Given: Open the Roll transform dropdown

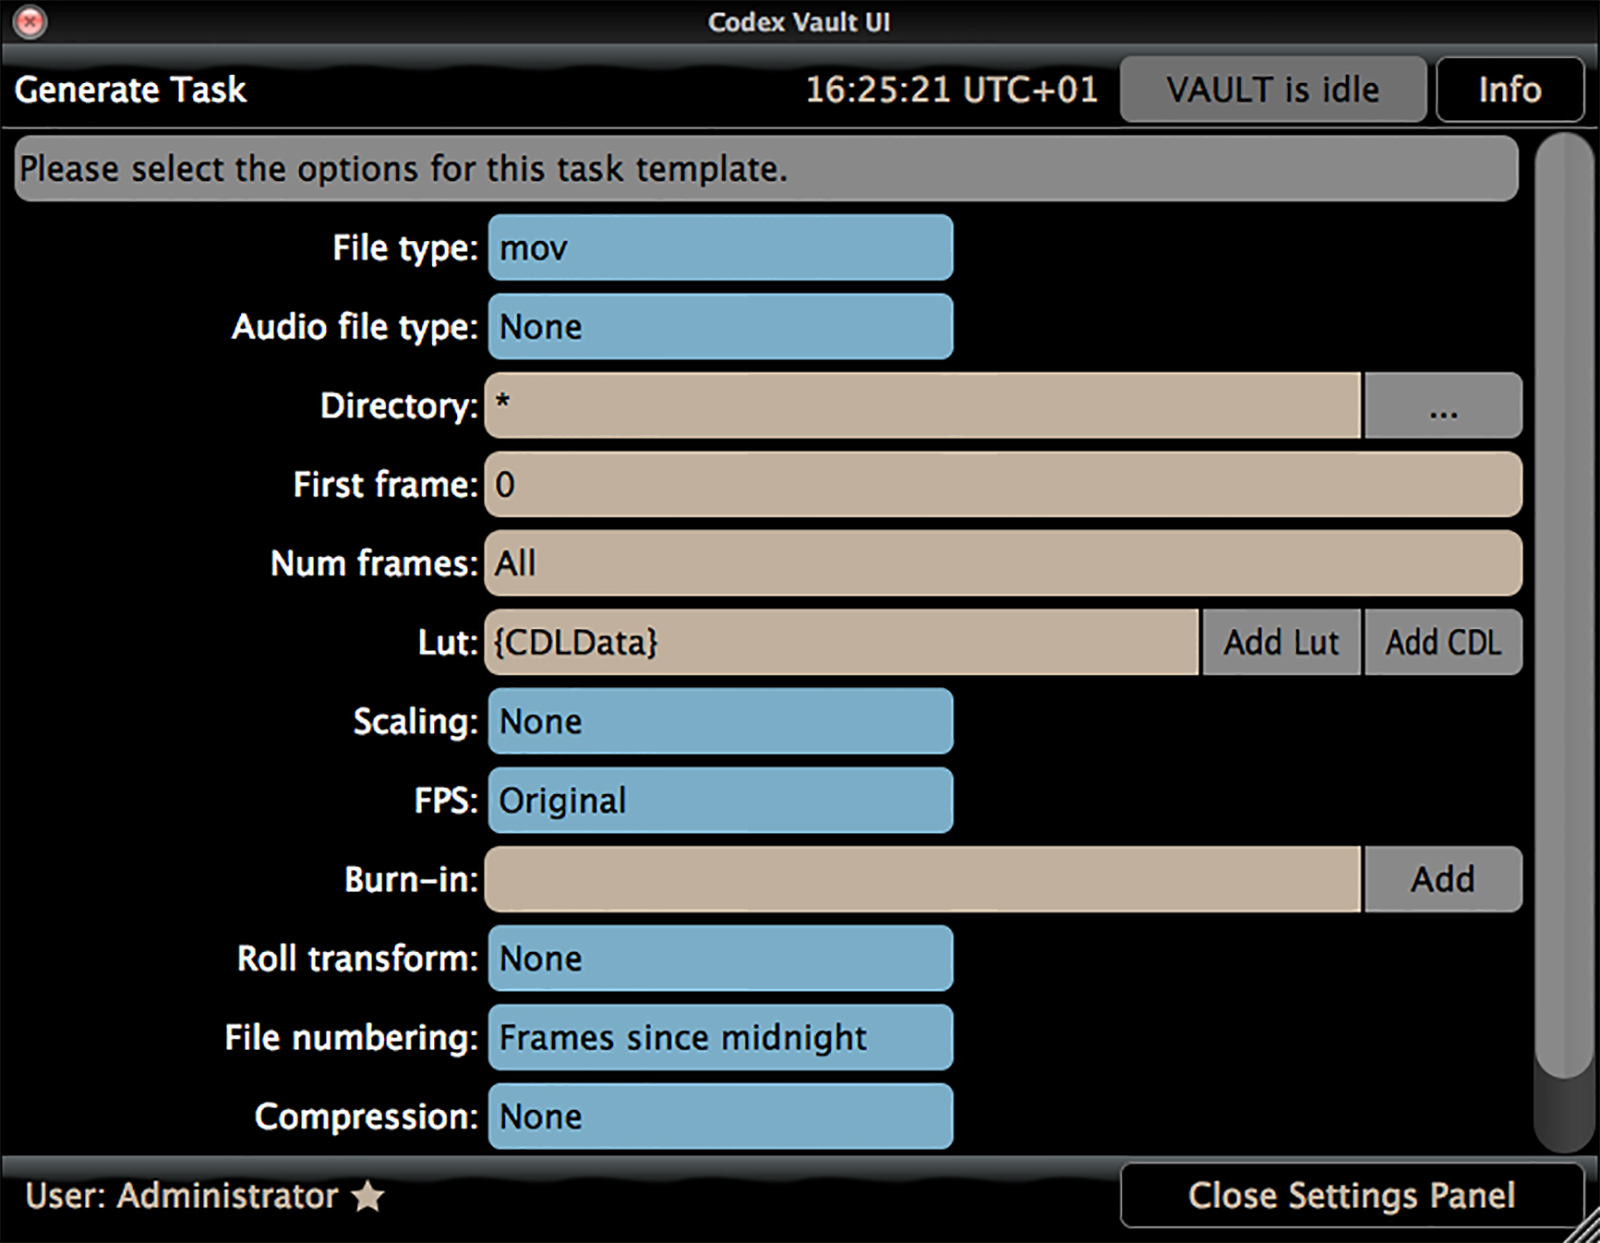Looking at the screenshot, I should 720,958.
